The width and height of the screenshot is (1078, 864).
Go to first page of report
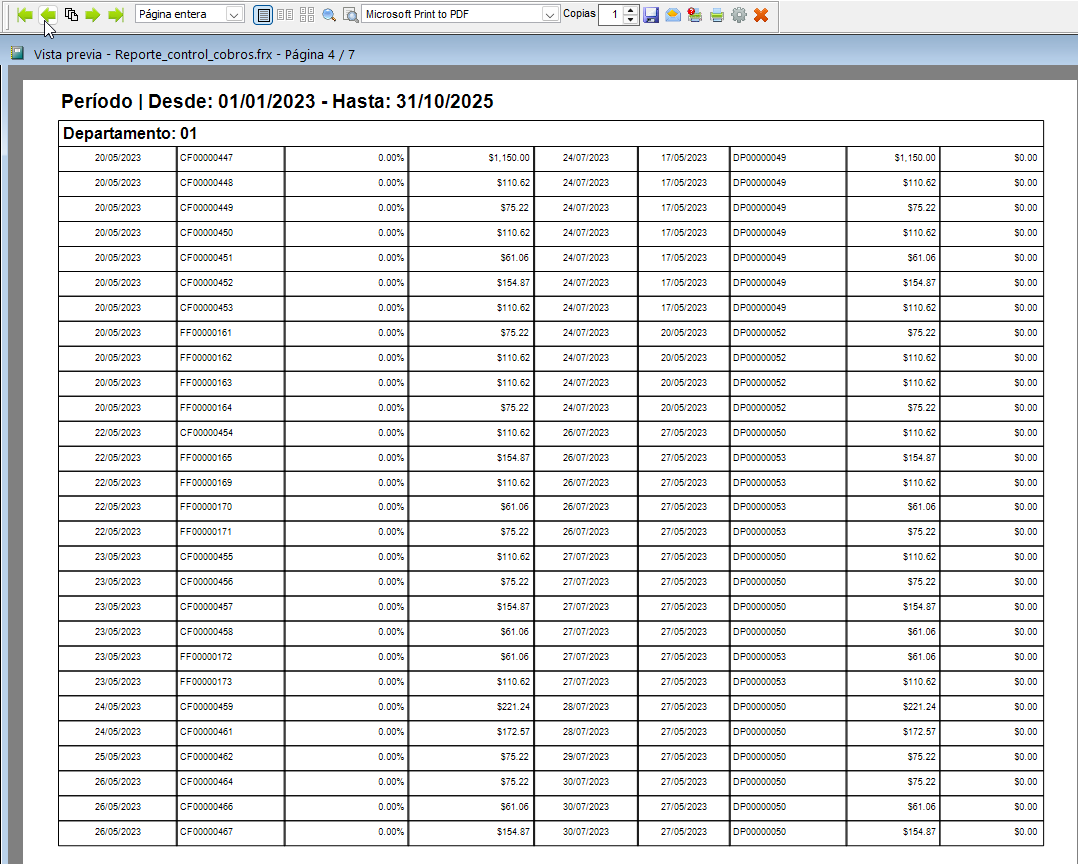(x=25, y=14)
